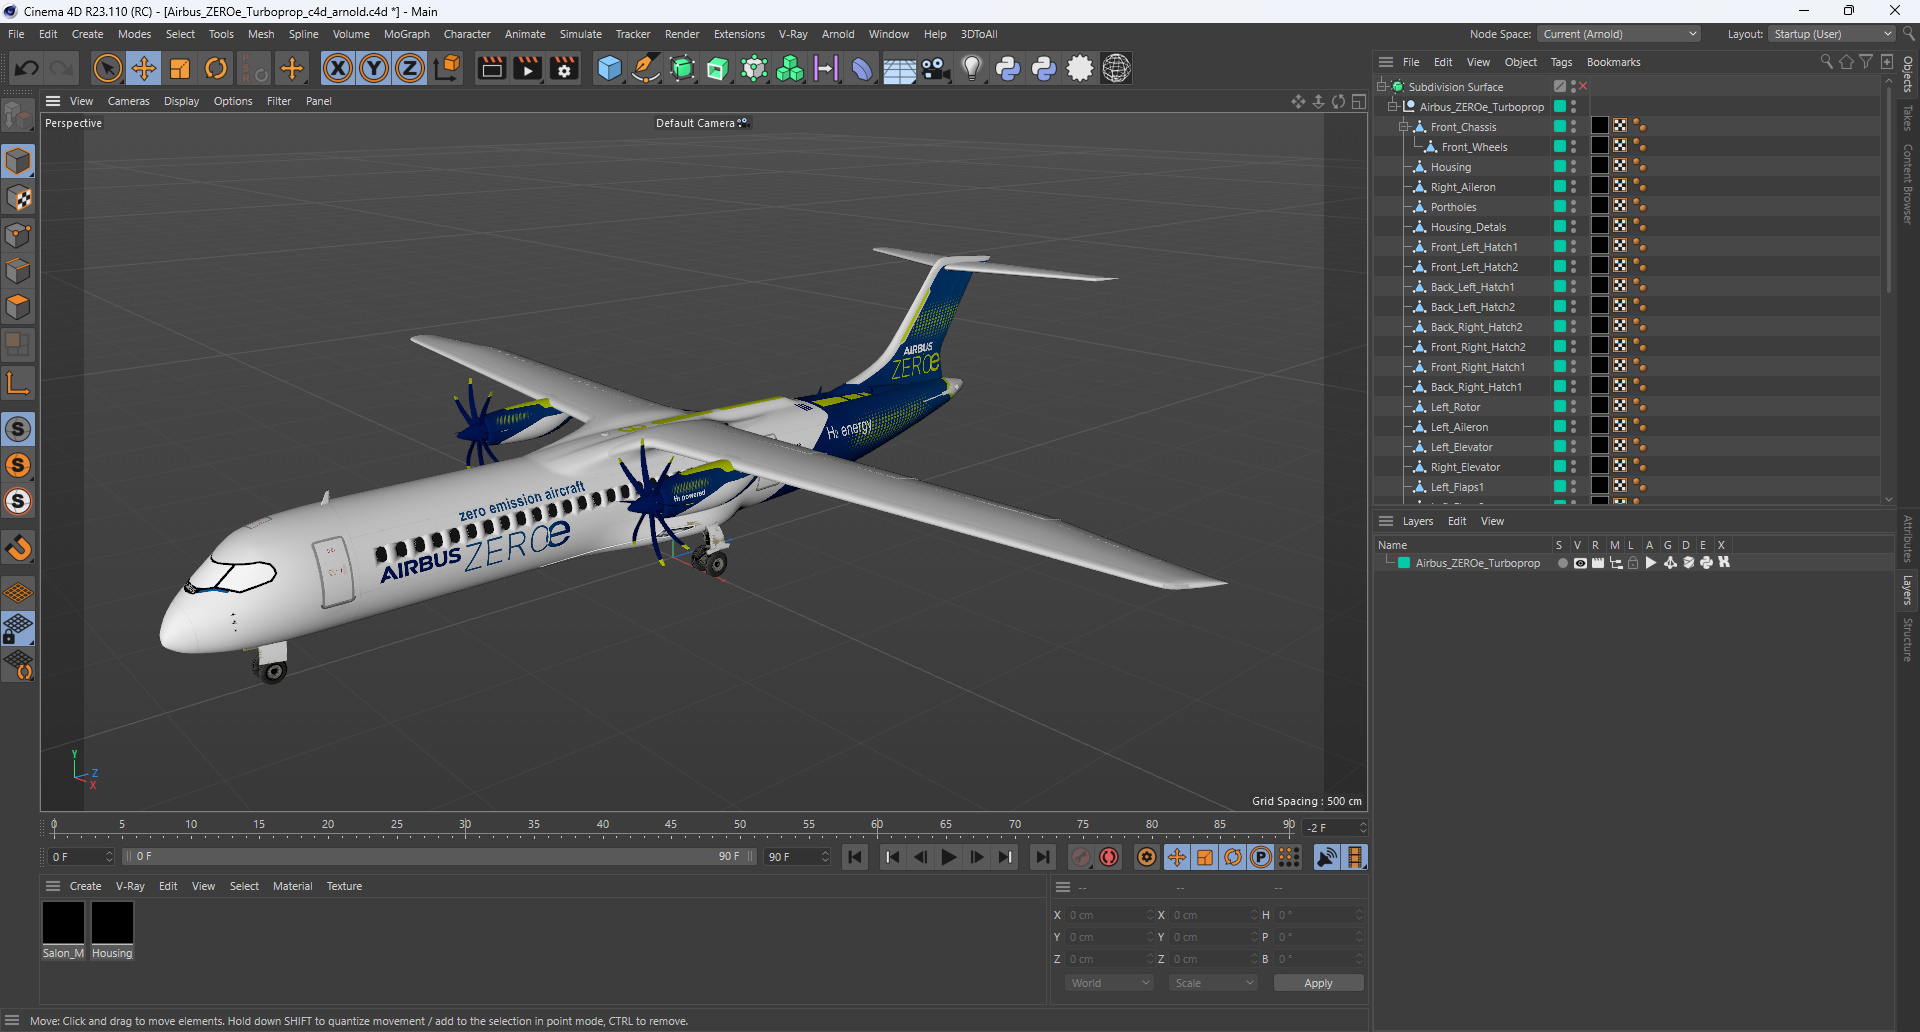1920x1032 pixels.
Task: Click Left_Rotor layer color swatch
Action: pos(1560,407)
